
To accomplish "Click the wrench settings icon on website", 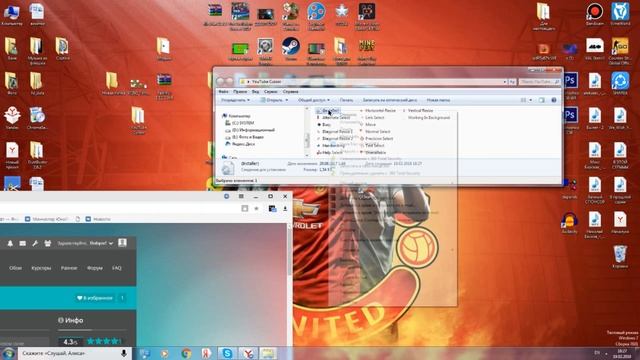I will (x=35, y=243).
